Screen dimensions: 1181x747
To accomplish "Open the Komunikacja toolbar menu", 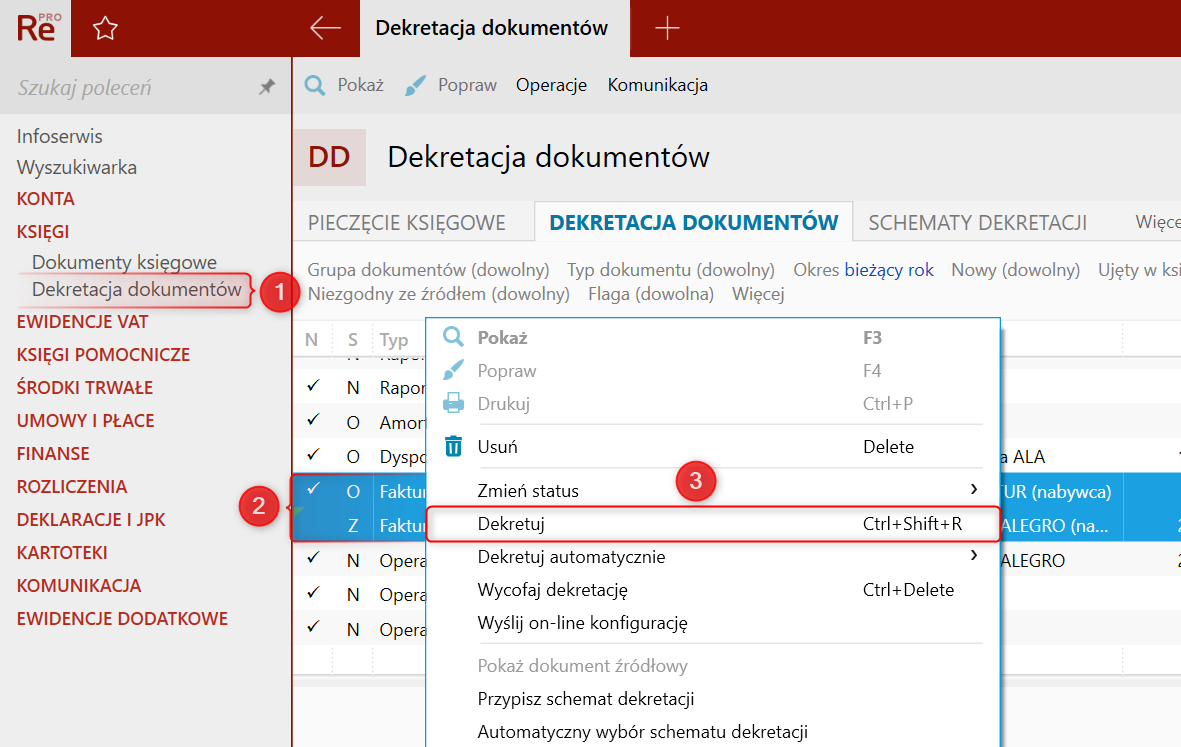I will click(658, 85).
